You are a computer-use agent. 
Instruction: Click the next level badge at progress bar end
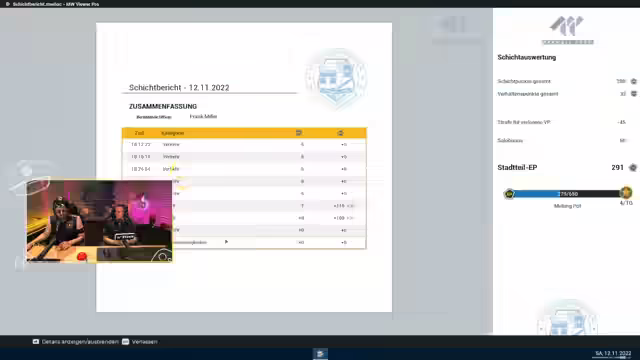click(626, 192)
